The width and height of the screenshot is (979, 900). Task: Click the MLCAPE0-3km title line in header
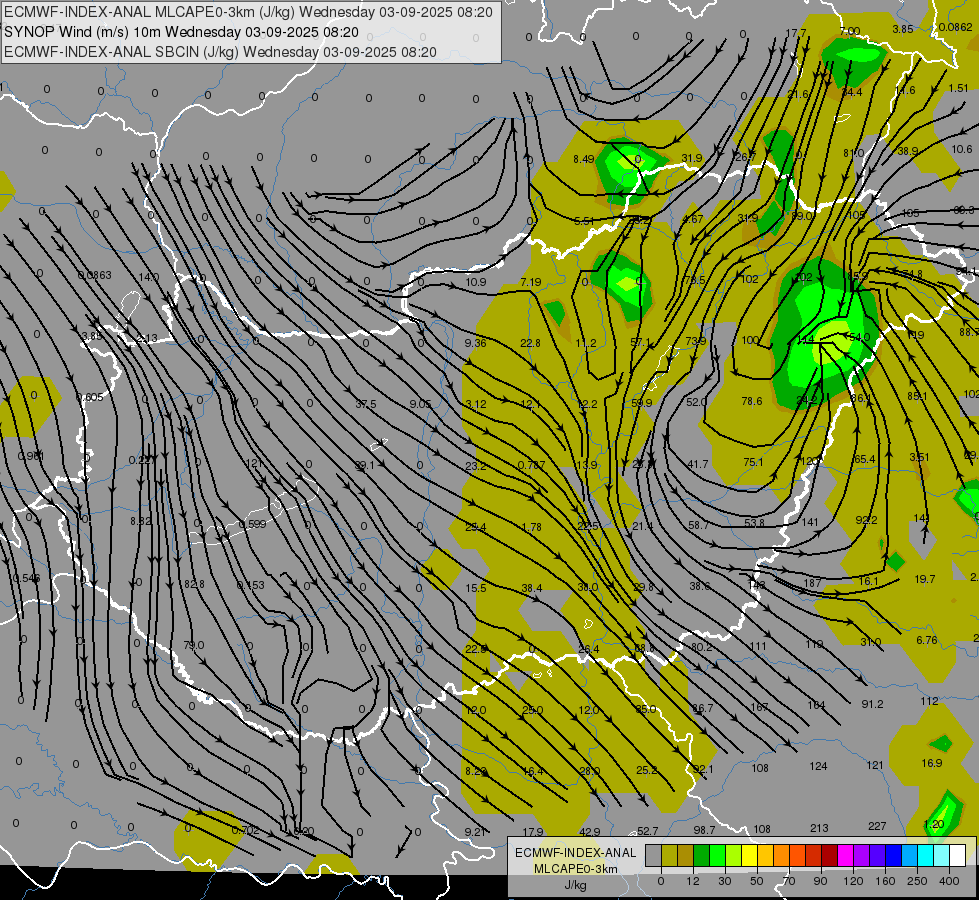[x=248, y=12]
